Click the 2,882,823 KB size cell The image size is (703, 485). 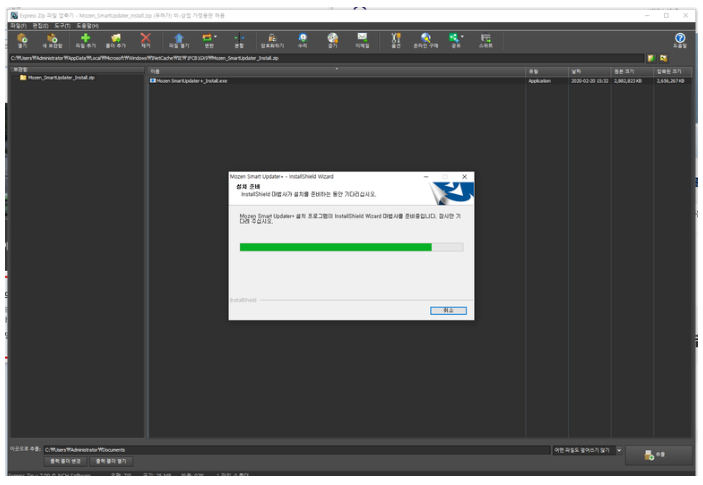click(628, 81)
